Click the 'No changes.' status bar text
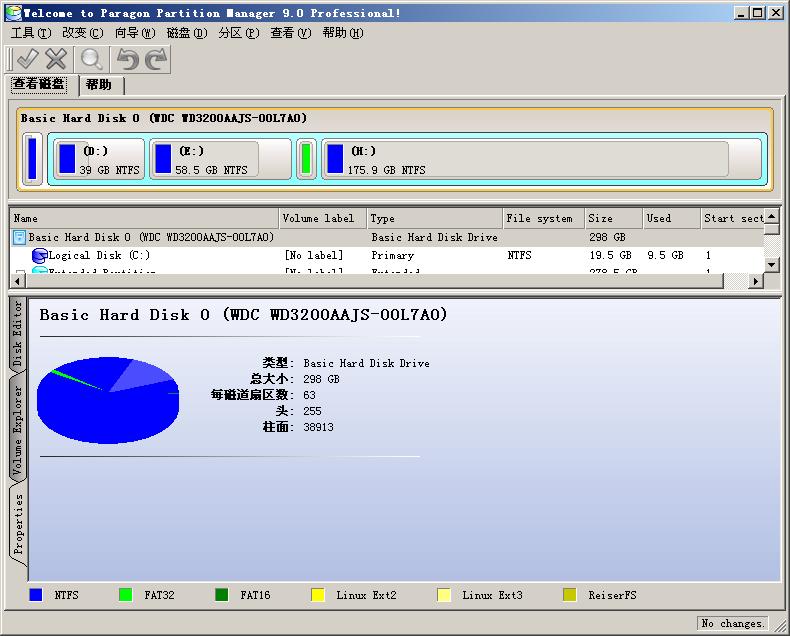This screenshot has width=790, height=636. (x=733, y=624)
